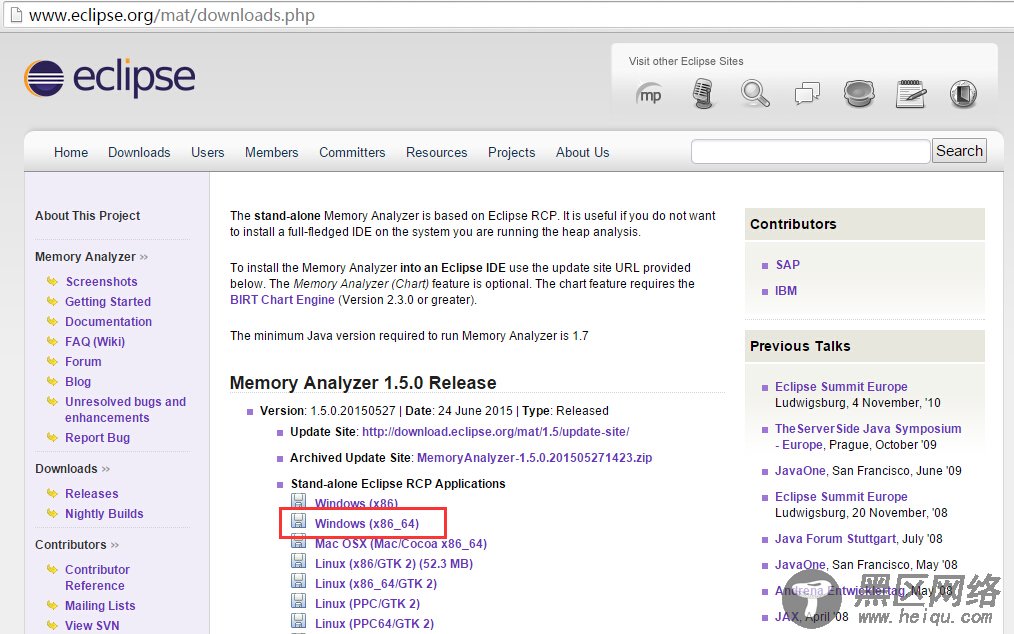
Task: Open the microphone Eclipse site icon
Action: click(x=703, y=94)
